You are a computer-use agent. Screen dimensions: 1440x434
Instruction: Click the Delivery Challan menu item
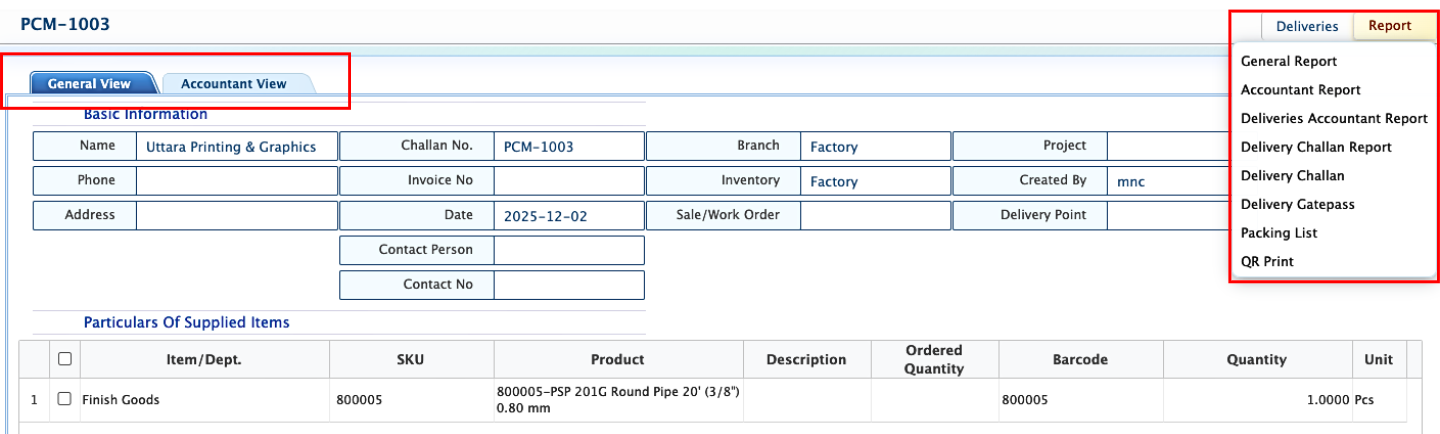coord(1292,175)
